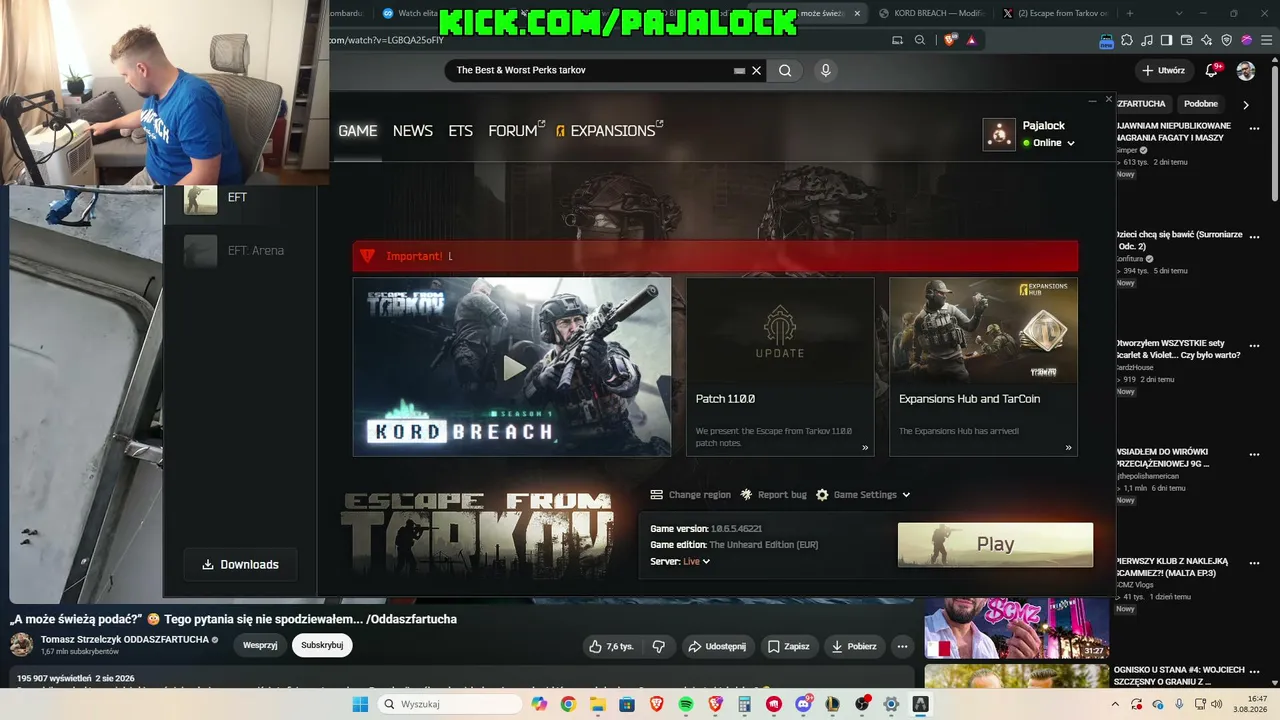Open Google Chrome from the taskbar
The height and width of the screenshot is (720, 1280).
point(568,704)
